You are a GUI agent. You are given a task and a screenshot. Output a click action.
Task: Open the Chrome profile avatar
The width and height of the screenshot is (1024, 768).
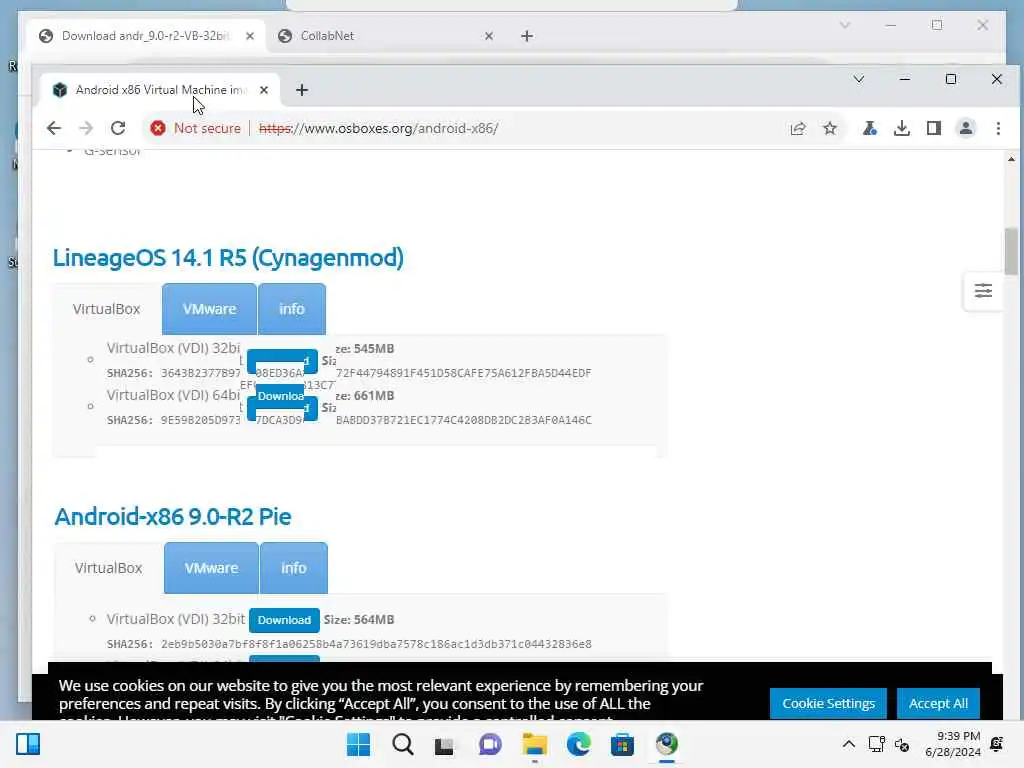click(966, 129)
